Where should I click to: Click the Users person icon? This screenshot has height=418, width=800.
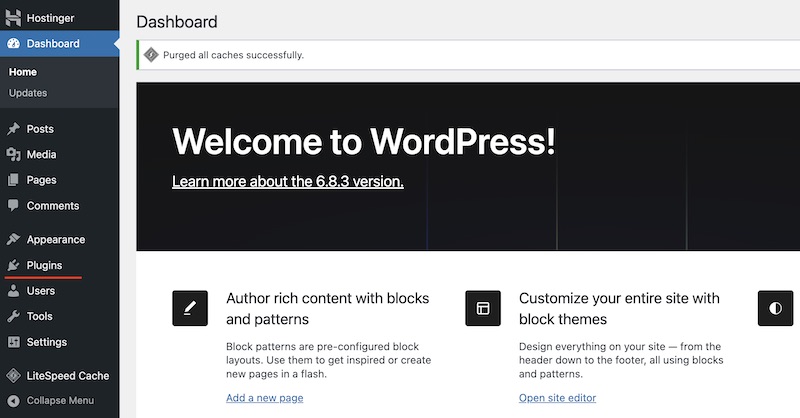tap(14, 291)
